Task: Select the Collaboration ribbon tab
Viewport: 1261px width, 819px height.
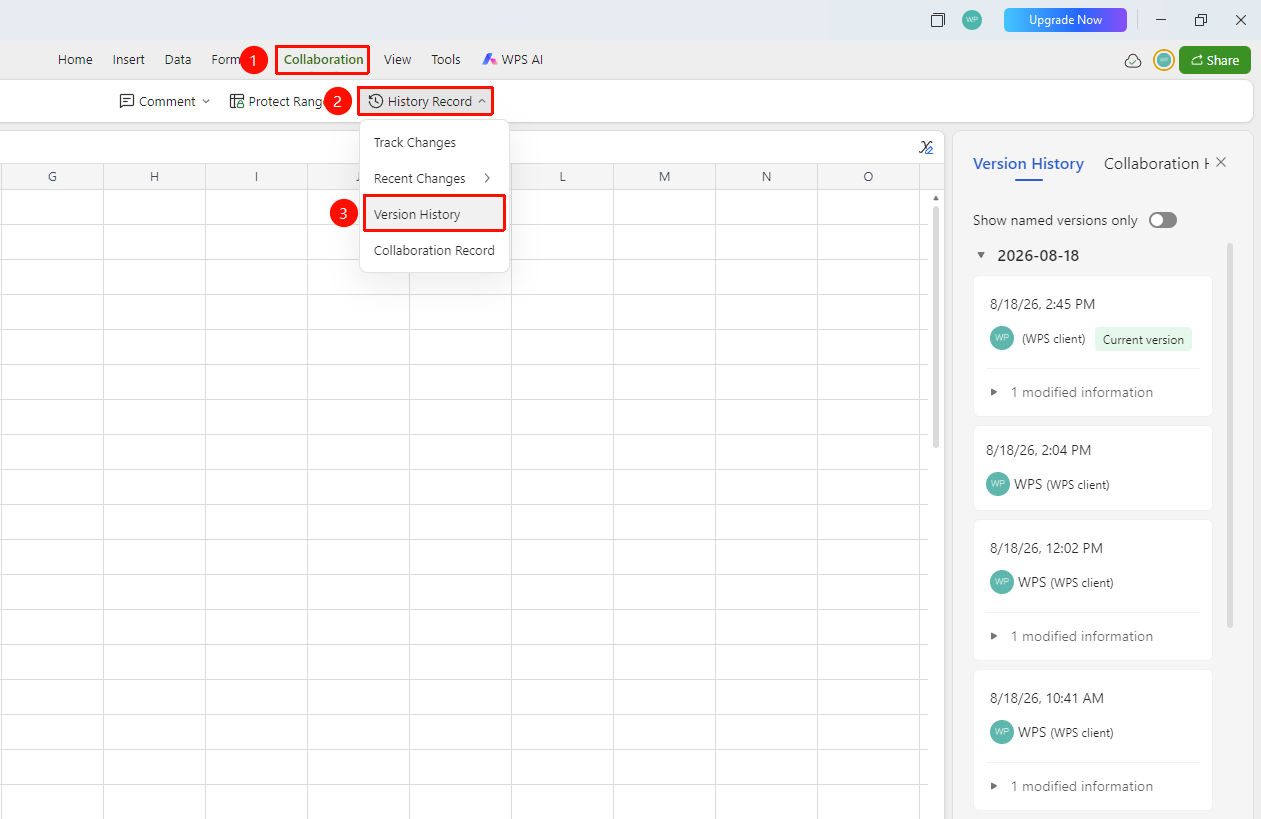Action: coord(323,60)
